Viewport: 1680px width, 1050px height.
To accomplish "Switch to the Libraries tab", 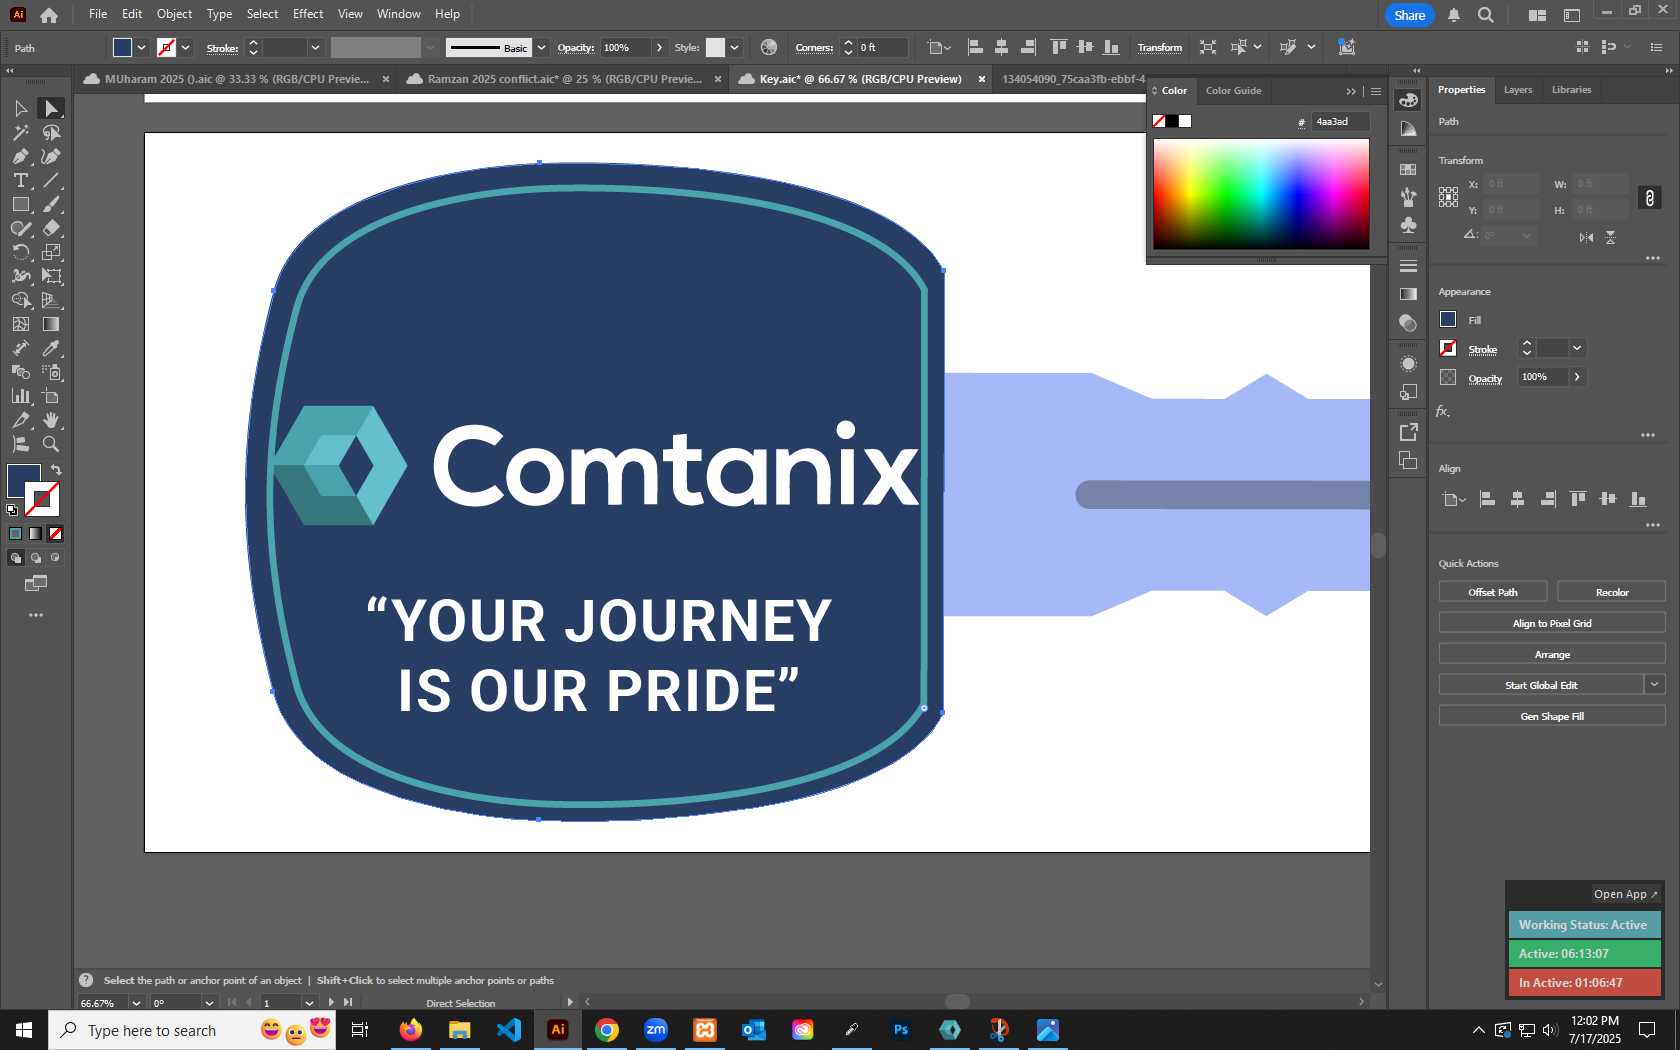I will point(1571,90).
